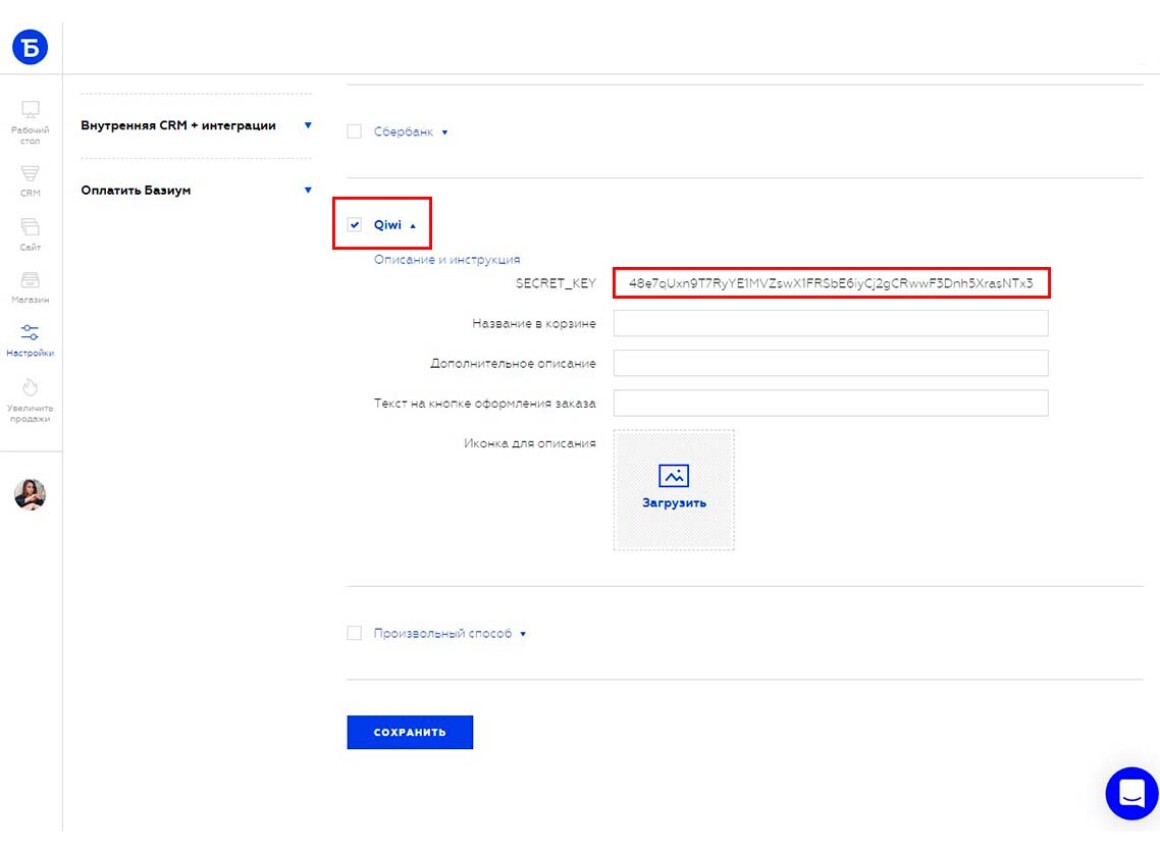
Task: Open Оплатить Базиум menu item
Action: [x=136, y=190]
